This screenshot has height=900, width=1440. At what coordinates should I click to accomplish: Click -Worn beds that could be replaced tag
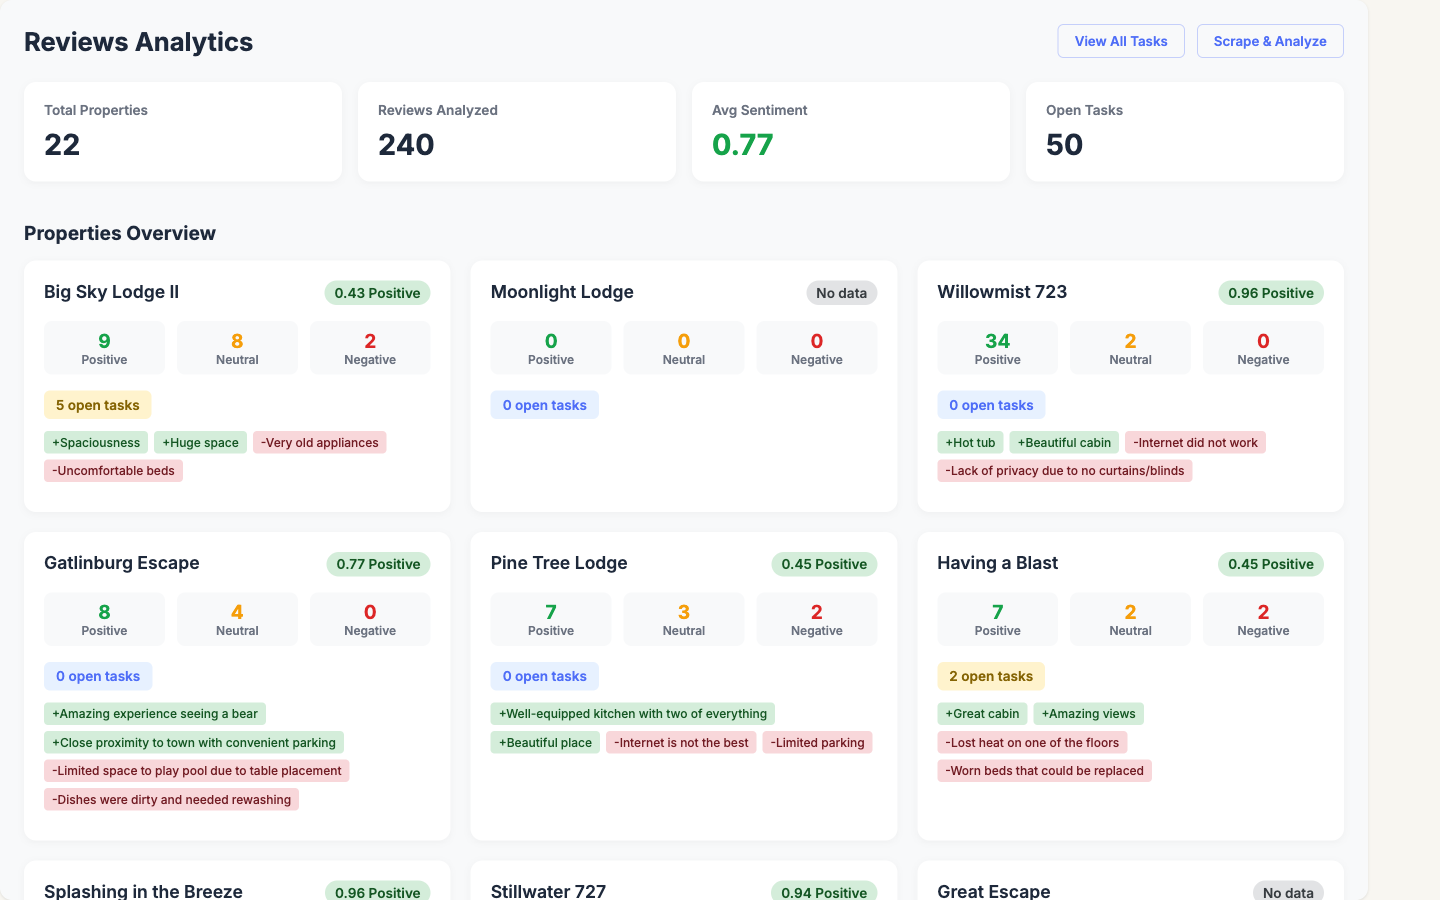tap(1045, 771)
